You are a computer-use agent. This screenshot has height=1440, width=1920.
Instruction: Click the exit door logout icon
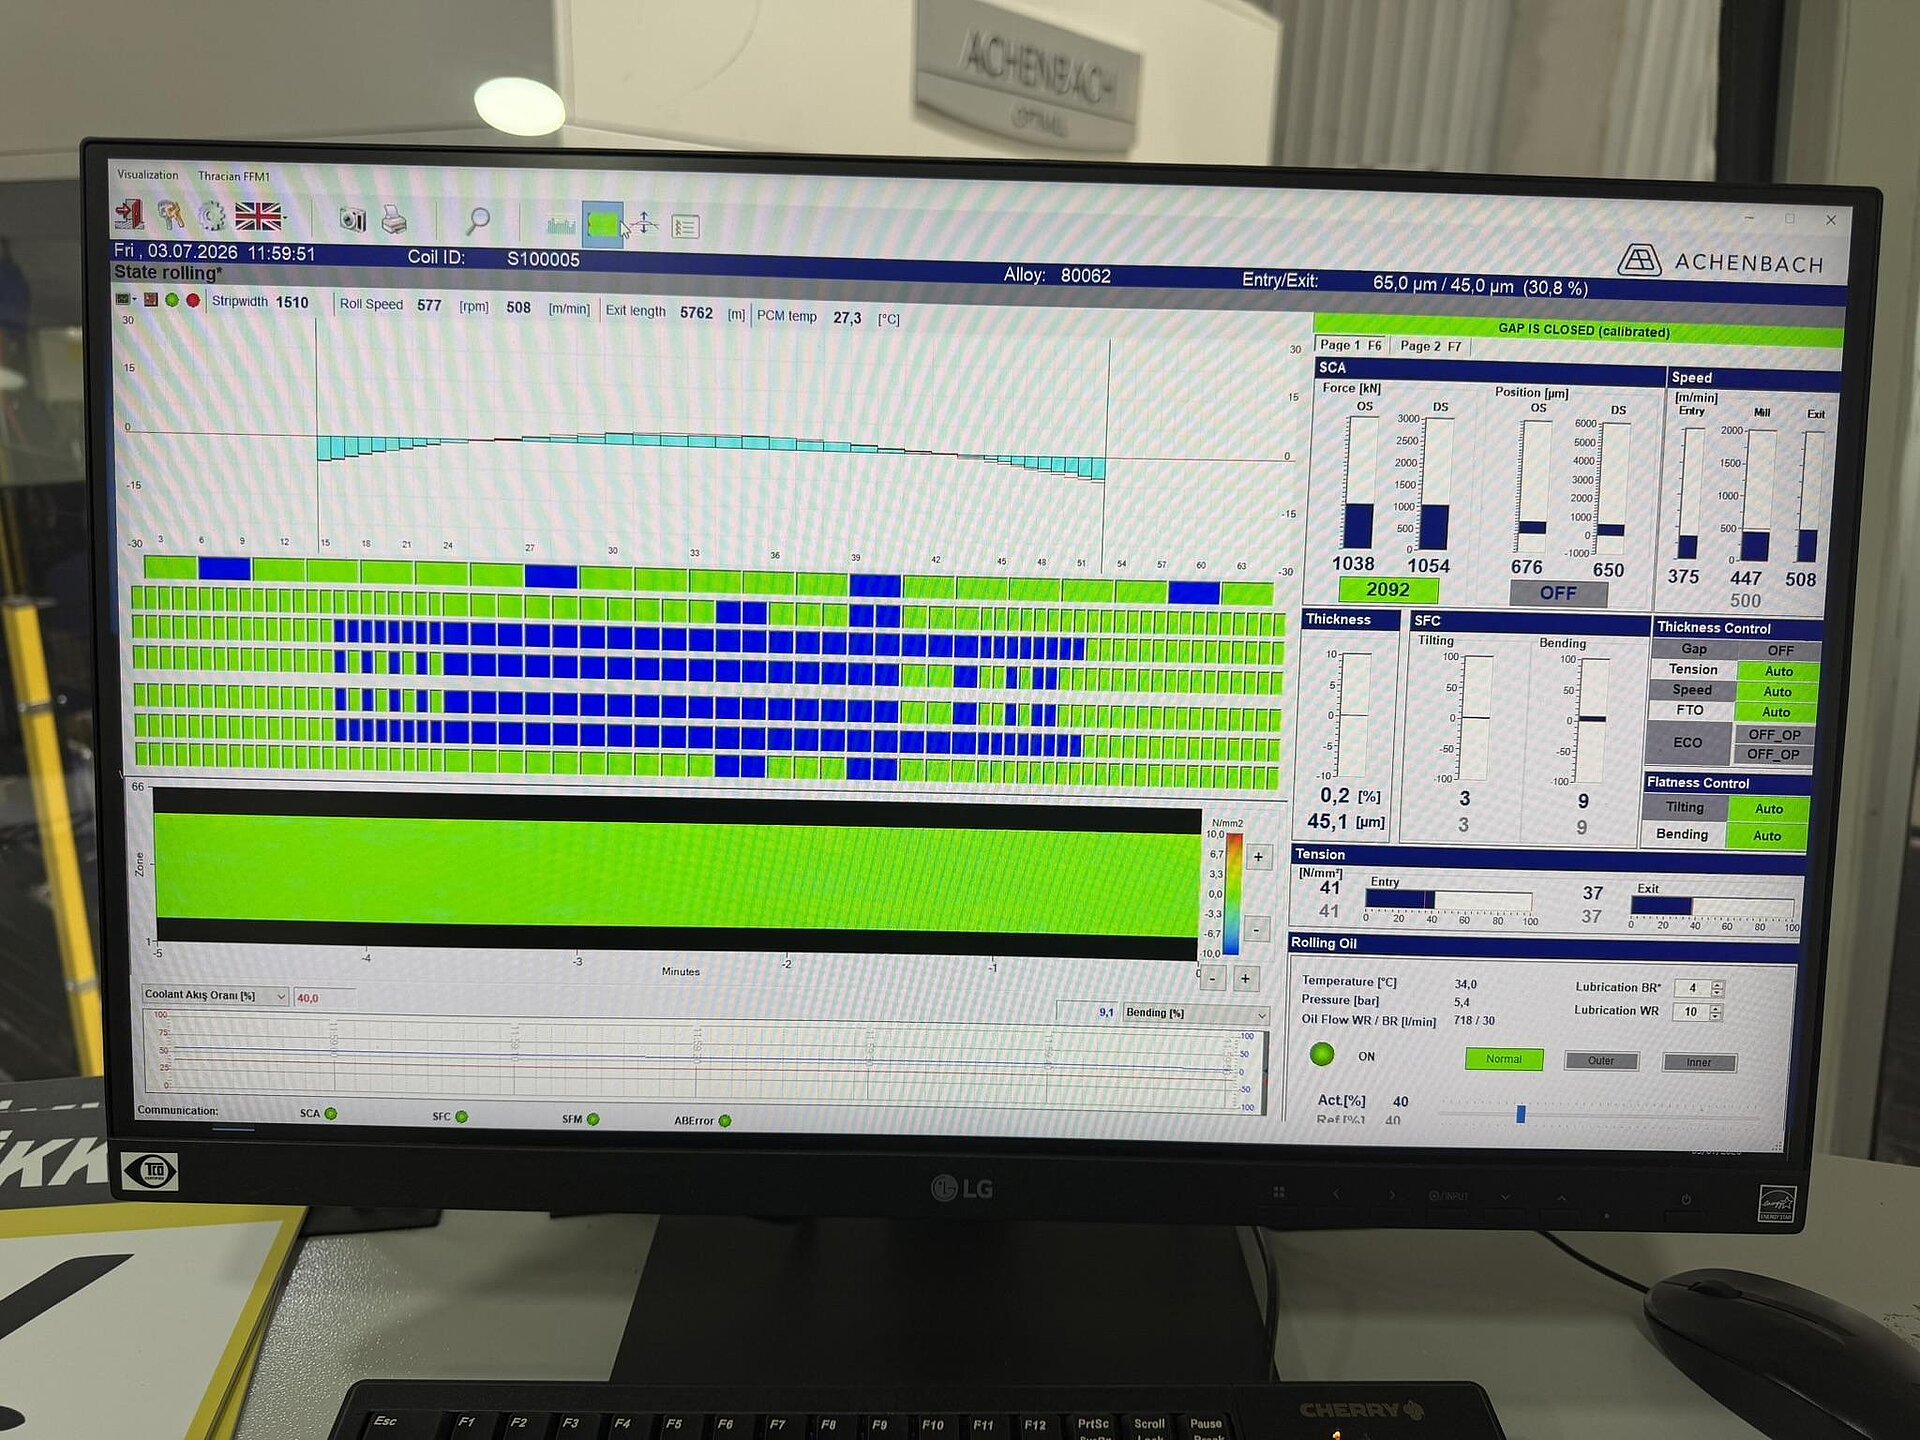[129, 215]
